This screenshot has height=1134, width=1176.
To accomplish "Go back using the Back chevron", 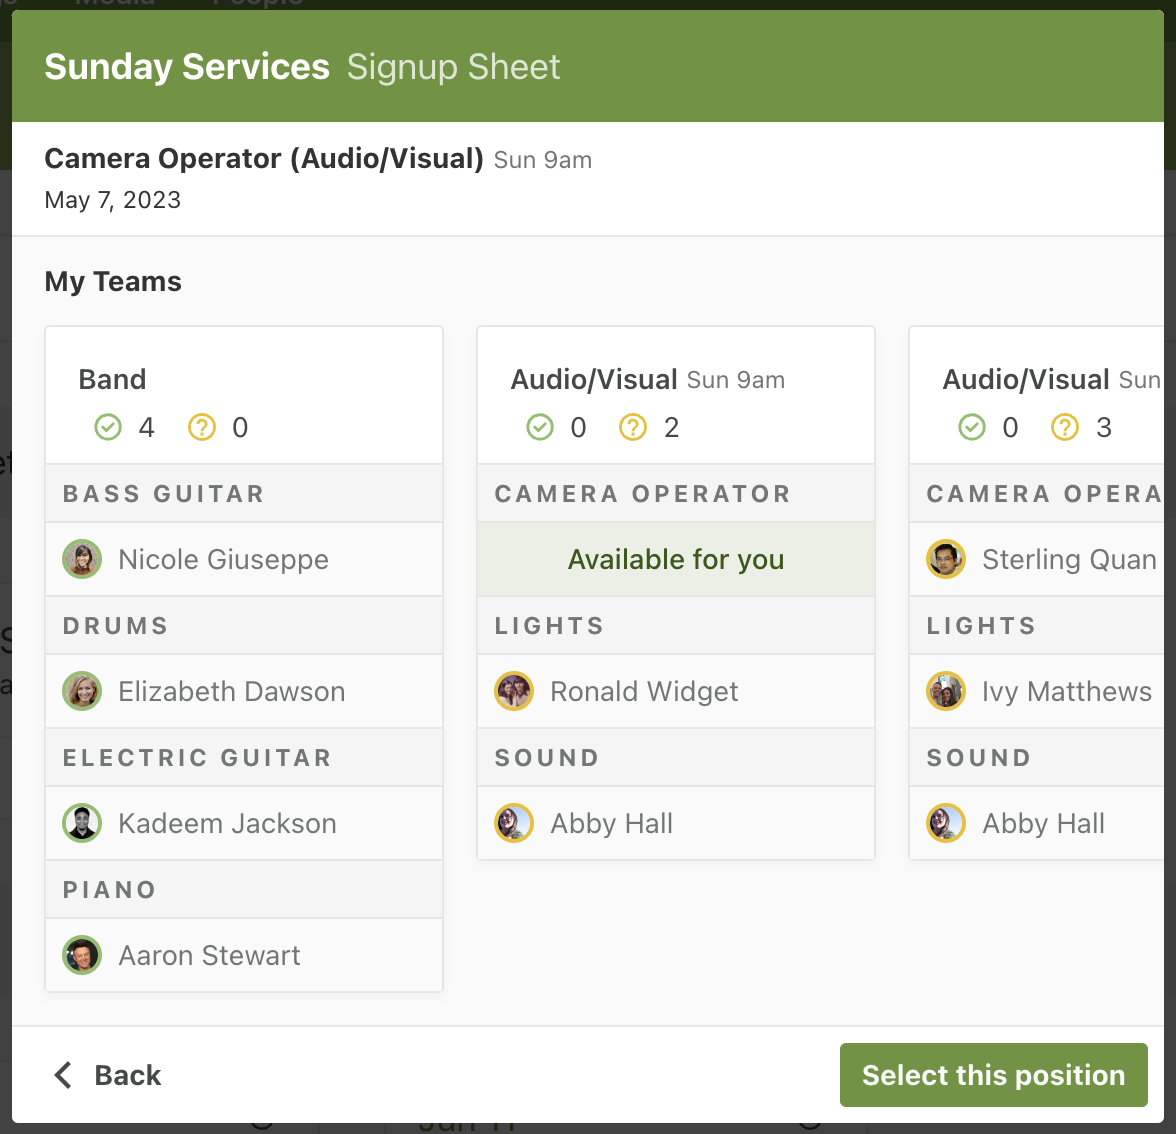I will point(64,1075).
